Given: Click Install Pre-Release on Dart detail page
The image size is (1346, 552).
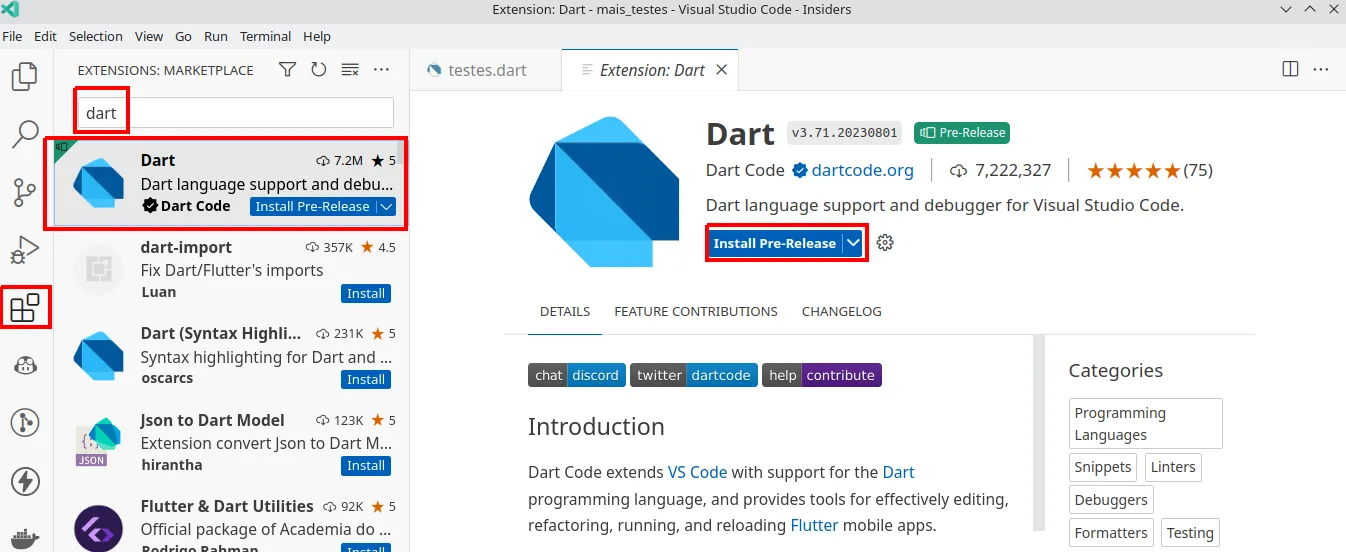Looking at the screenshot, I should (x=775, y=243).
